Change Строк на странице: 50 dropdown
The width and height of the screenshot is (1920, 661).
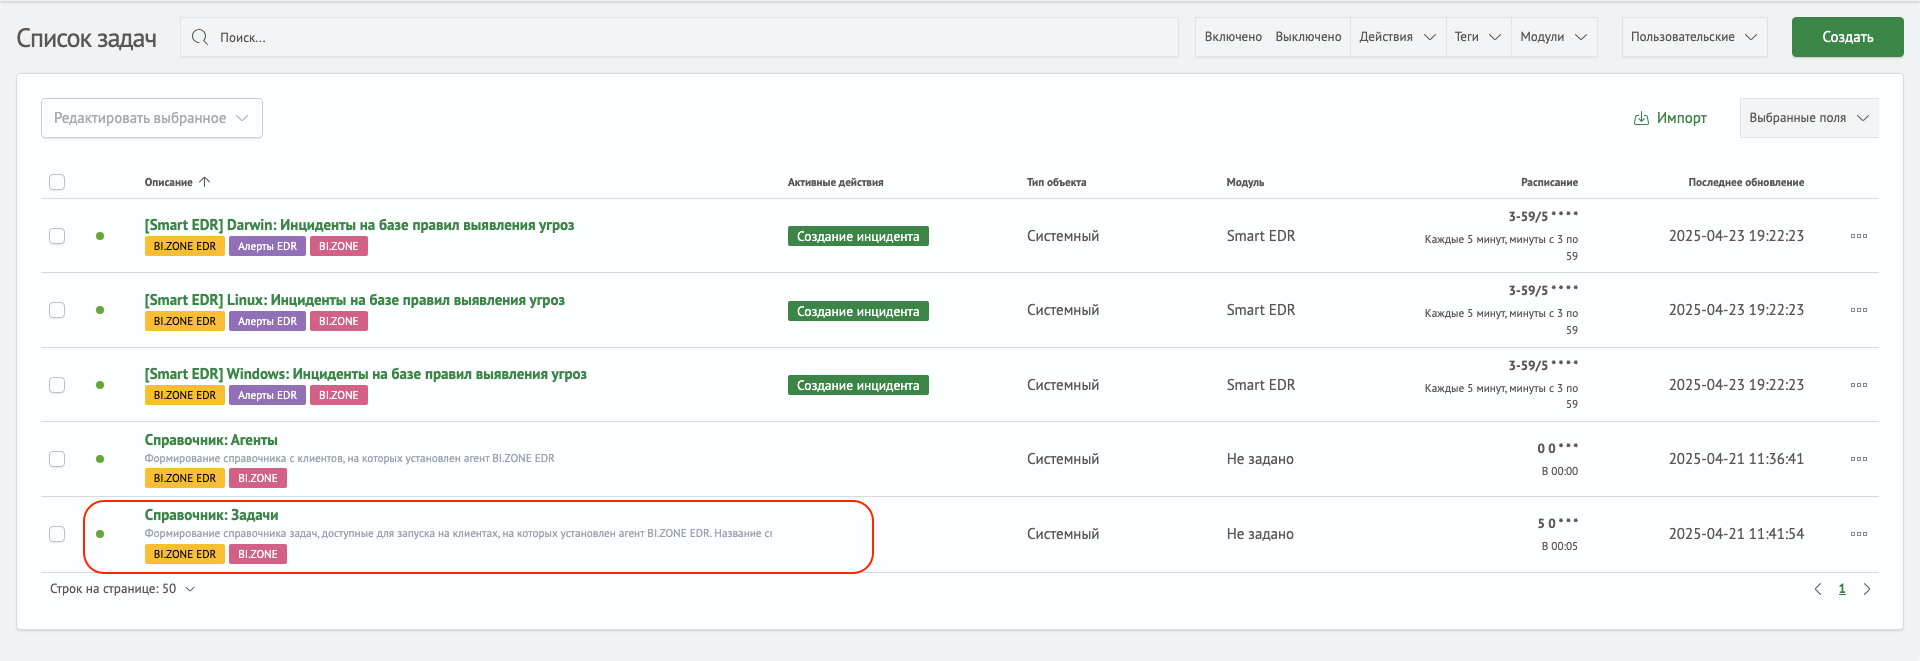coord(123,589)
